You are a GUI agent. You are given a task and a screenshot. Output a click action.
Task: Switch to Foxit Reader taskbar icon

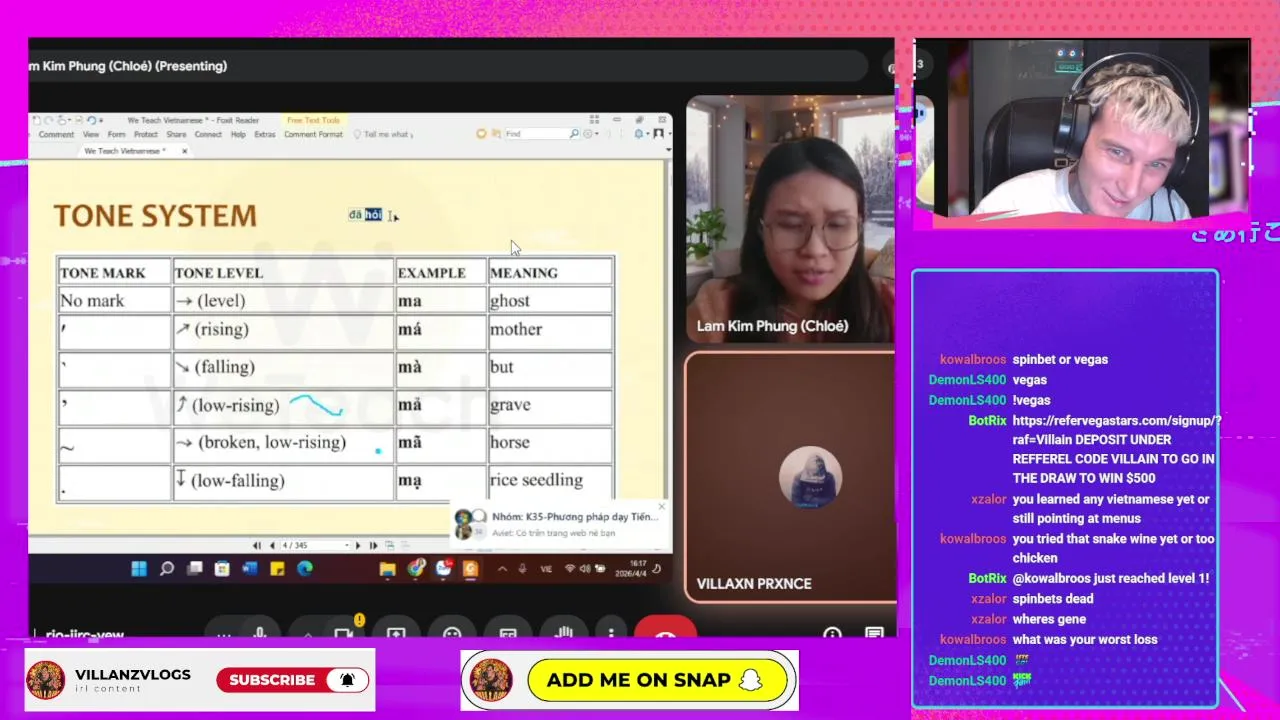click(470, 569)
